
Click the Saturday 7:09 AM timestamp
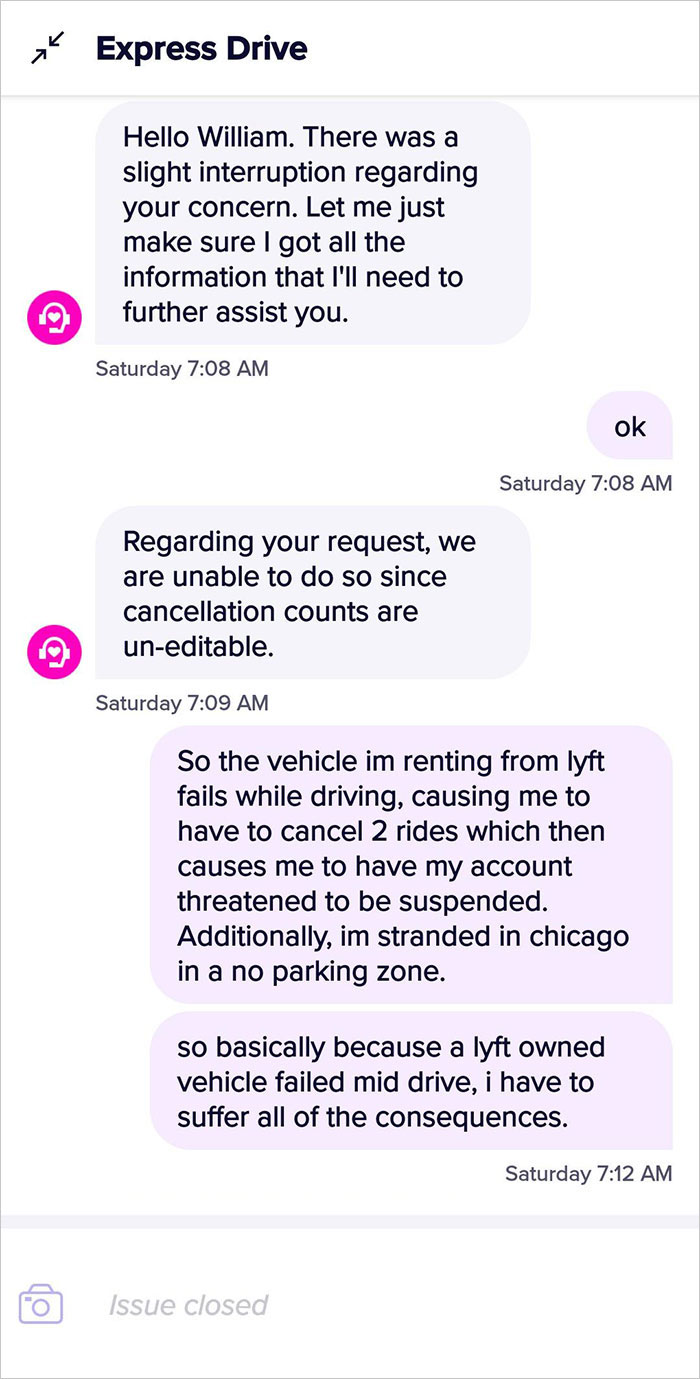tap(181, 702)
